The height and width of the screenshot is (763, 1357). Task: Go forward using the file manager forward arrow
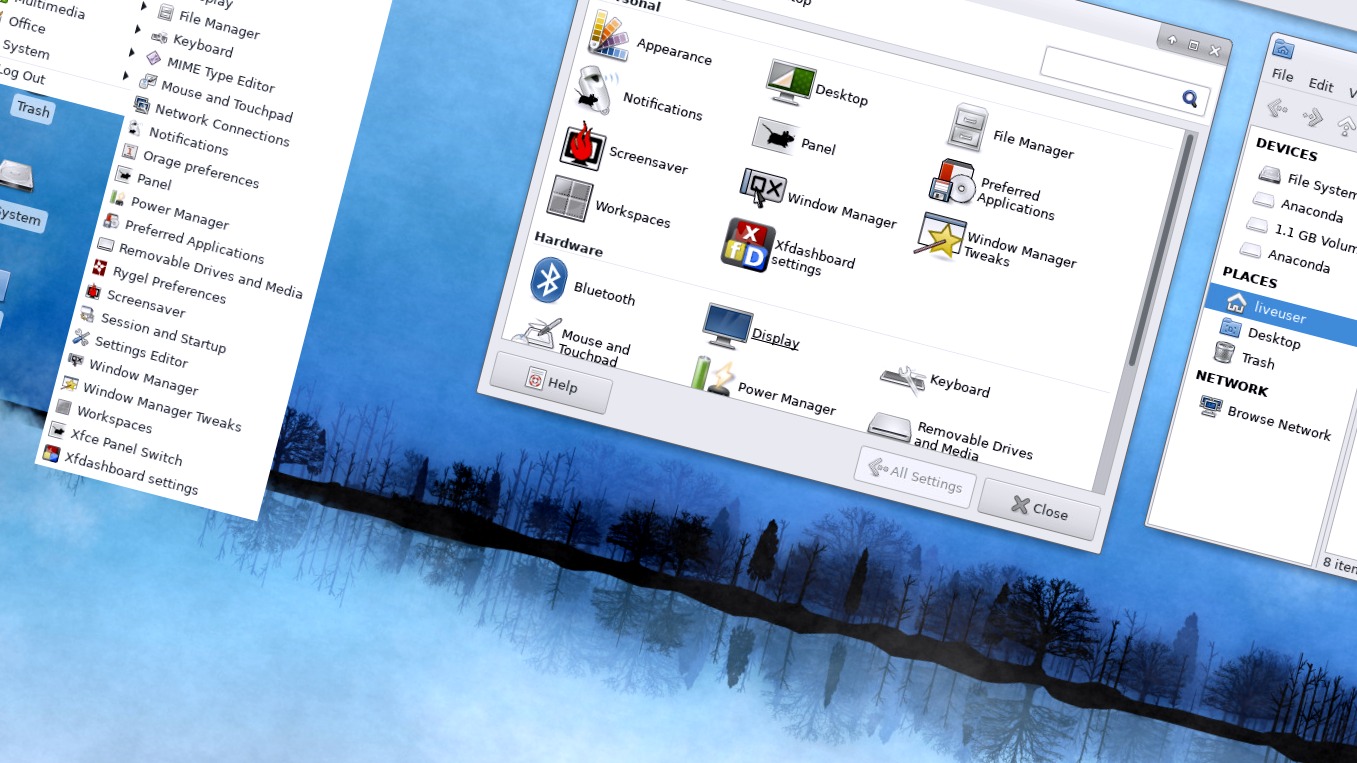point(1312,116)
